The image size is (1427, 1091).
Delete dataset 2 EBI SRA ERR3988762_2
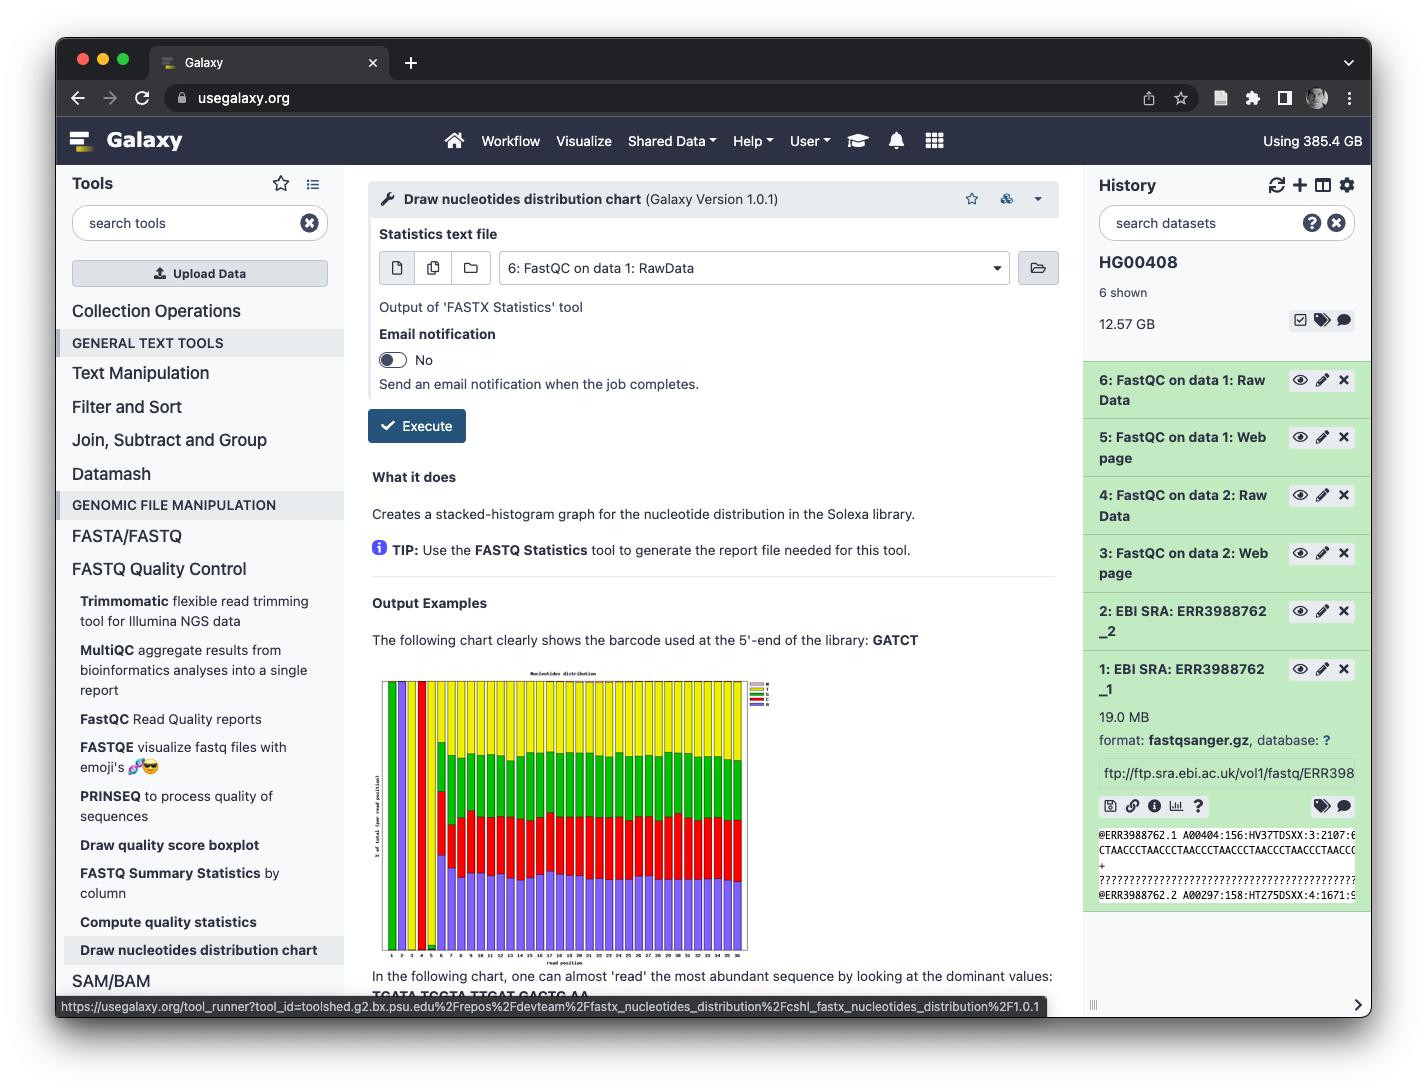[x=1344, y=611]
